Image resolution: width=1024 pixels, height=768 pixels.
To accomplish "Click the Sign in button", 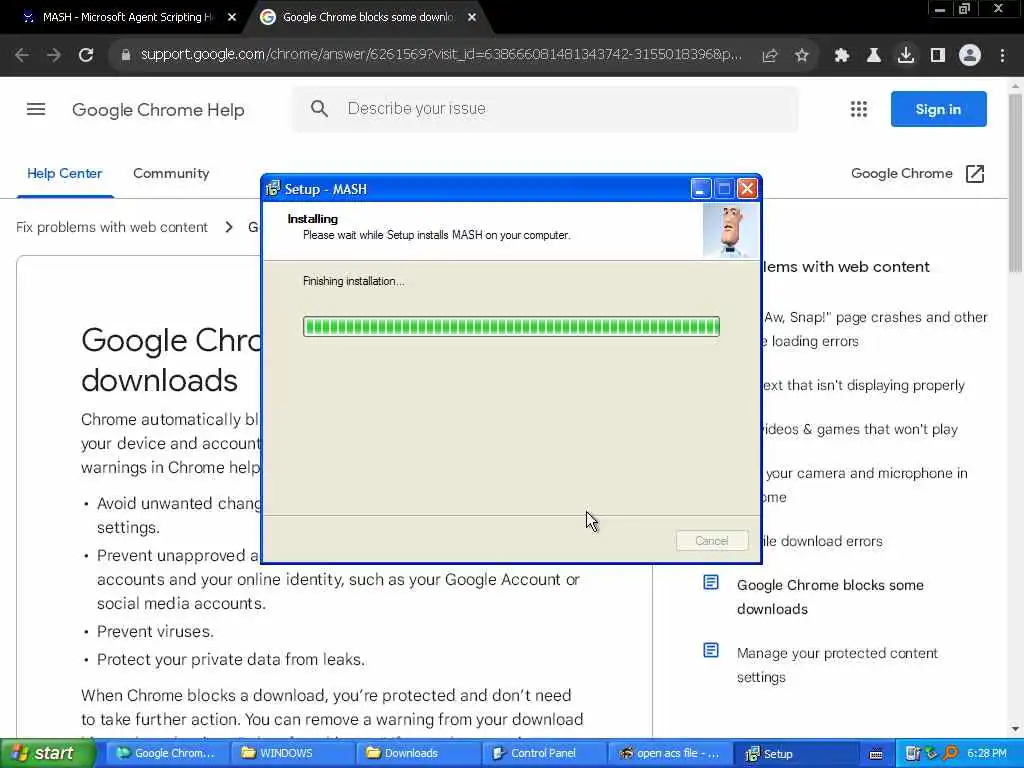I will [938, 109].
